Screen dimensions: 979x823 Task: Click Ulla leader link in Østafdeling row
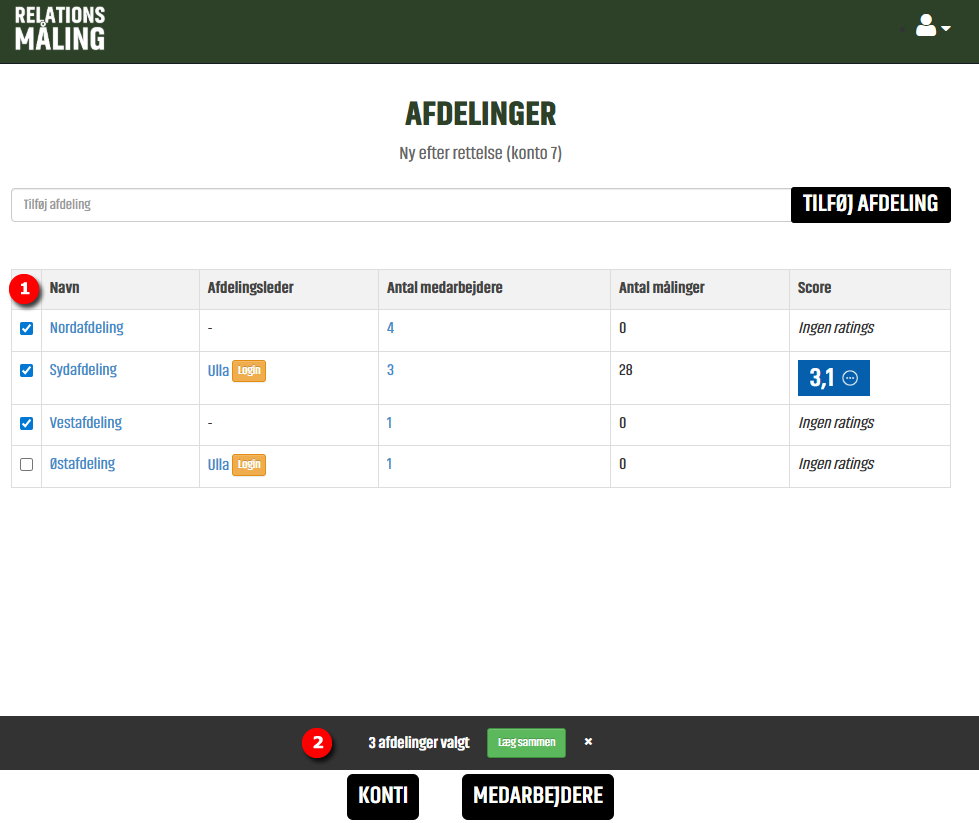[x=218, y=464]
